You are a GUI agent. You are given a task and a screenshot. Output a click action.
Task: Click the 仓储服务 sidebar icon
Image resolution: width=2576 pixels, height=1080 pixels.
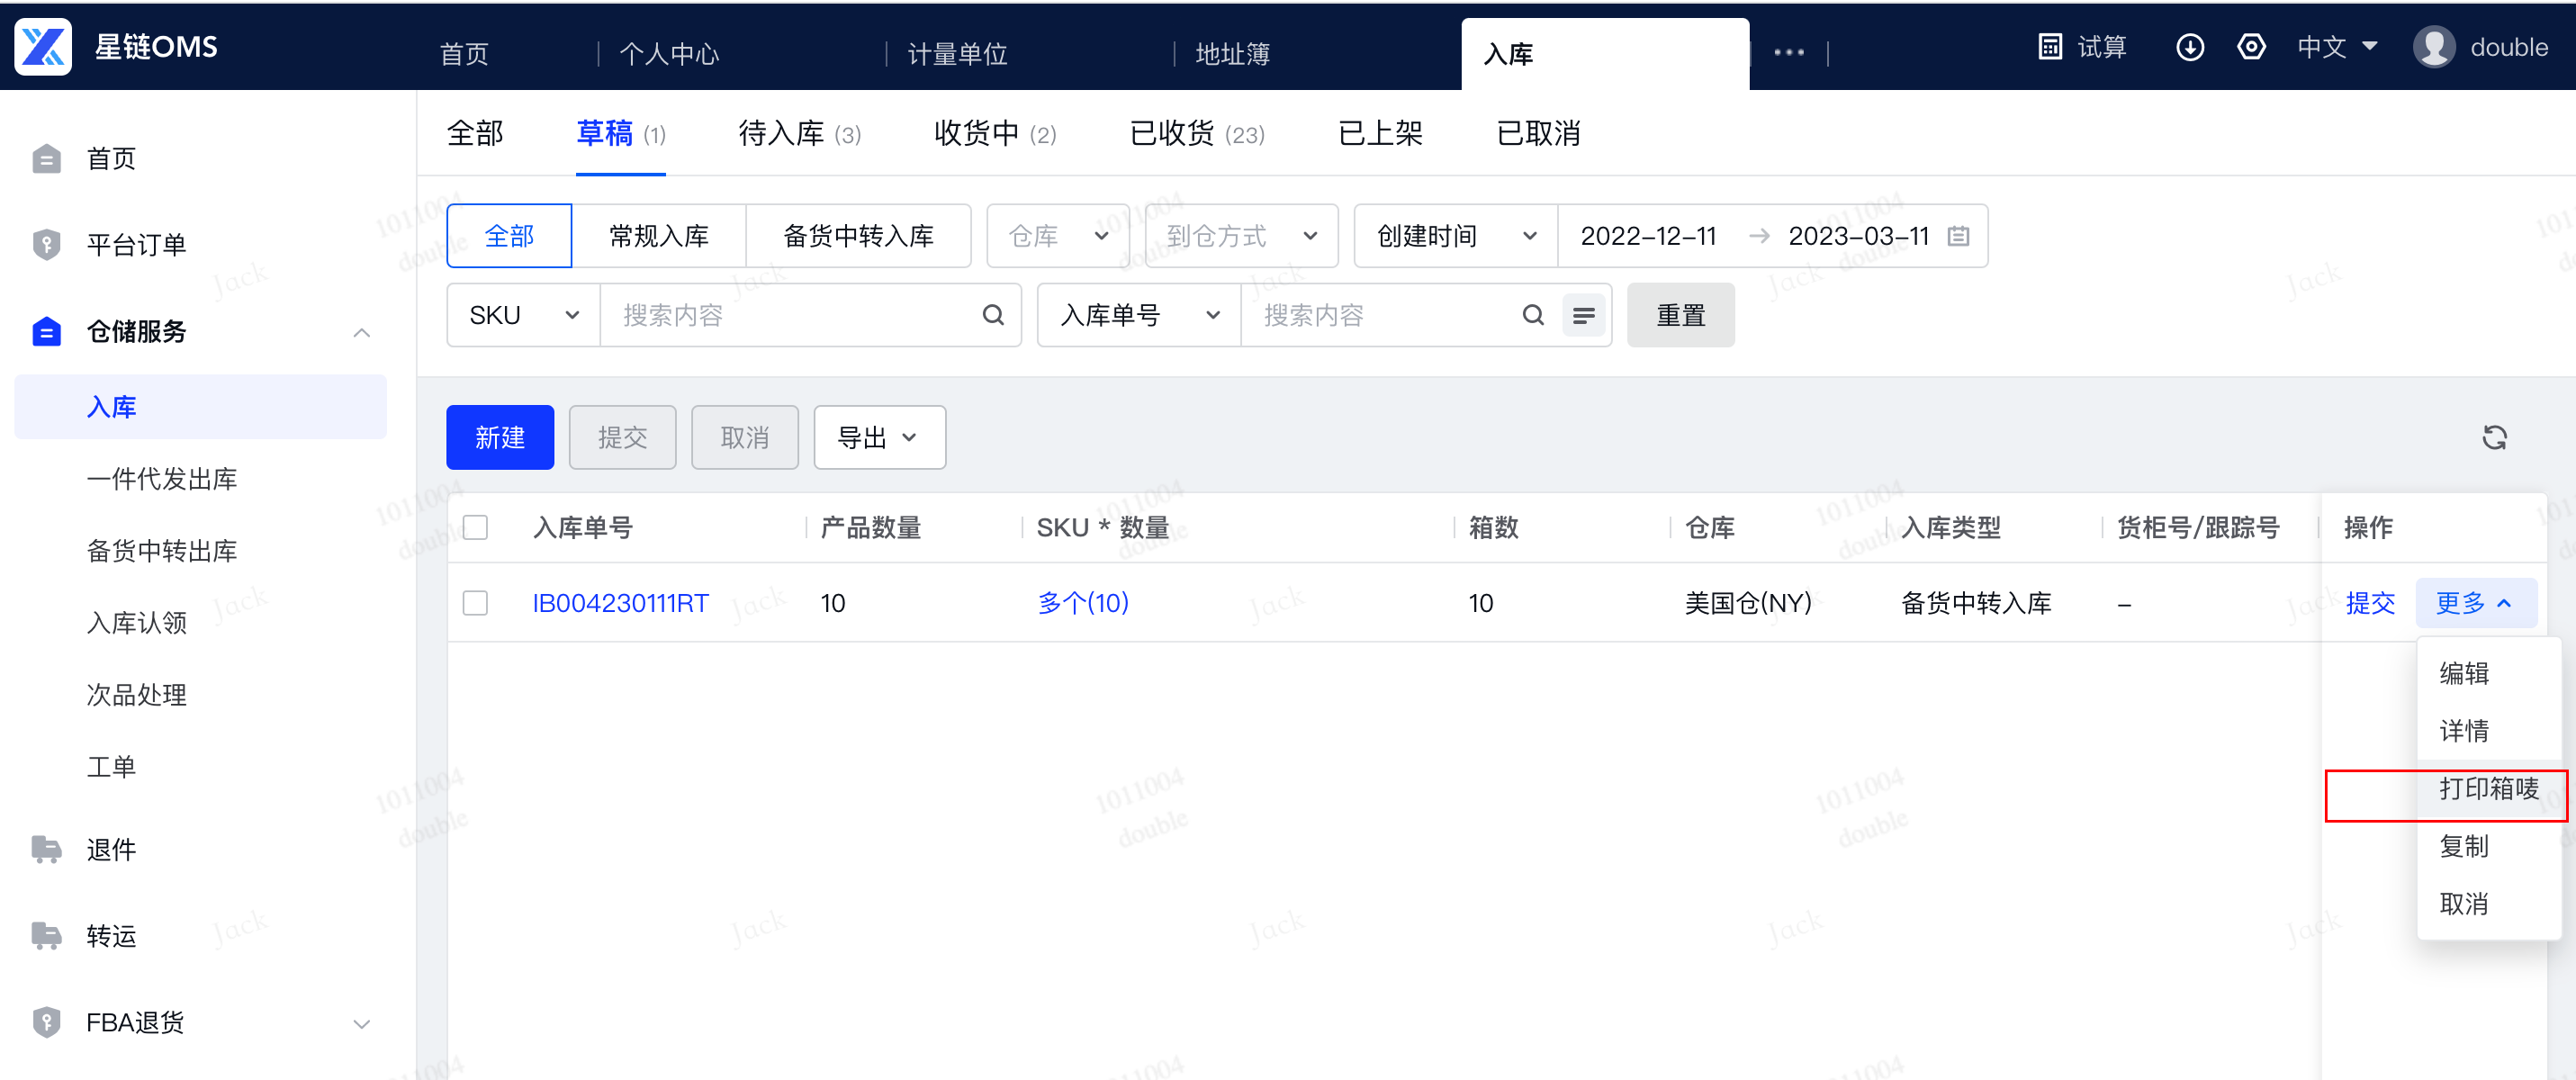click(x=46, y=331)
